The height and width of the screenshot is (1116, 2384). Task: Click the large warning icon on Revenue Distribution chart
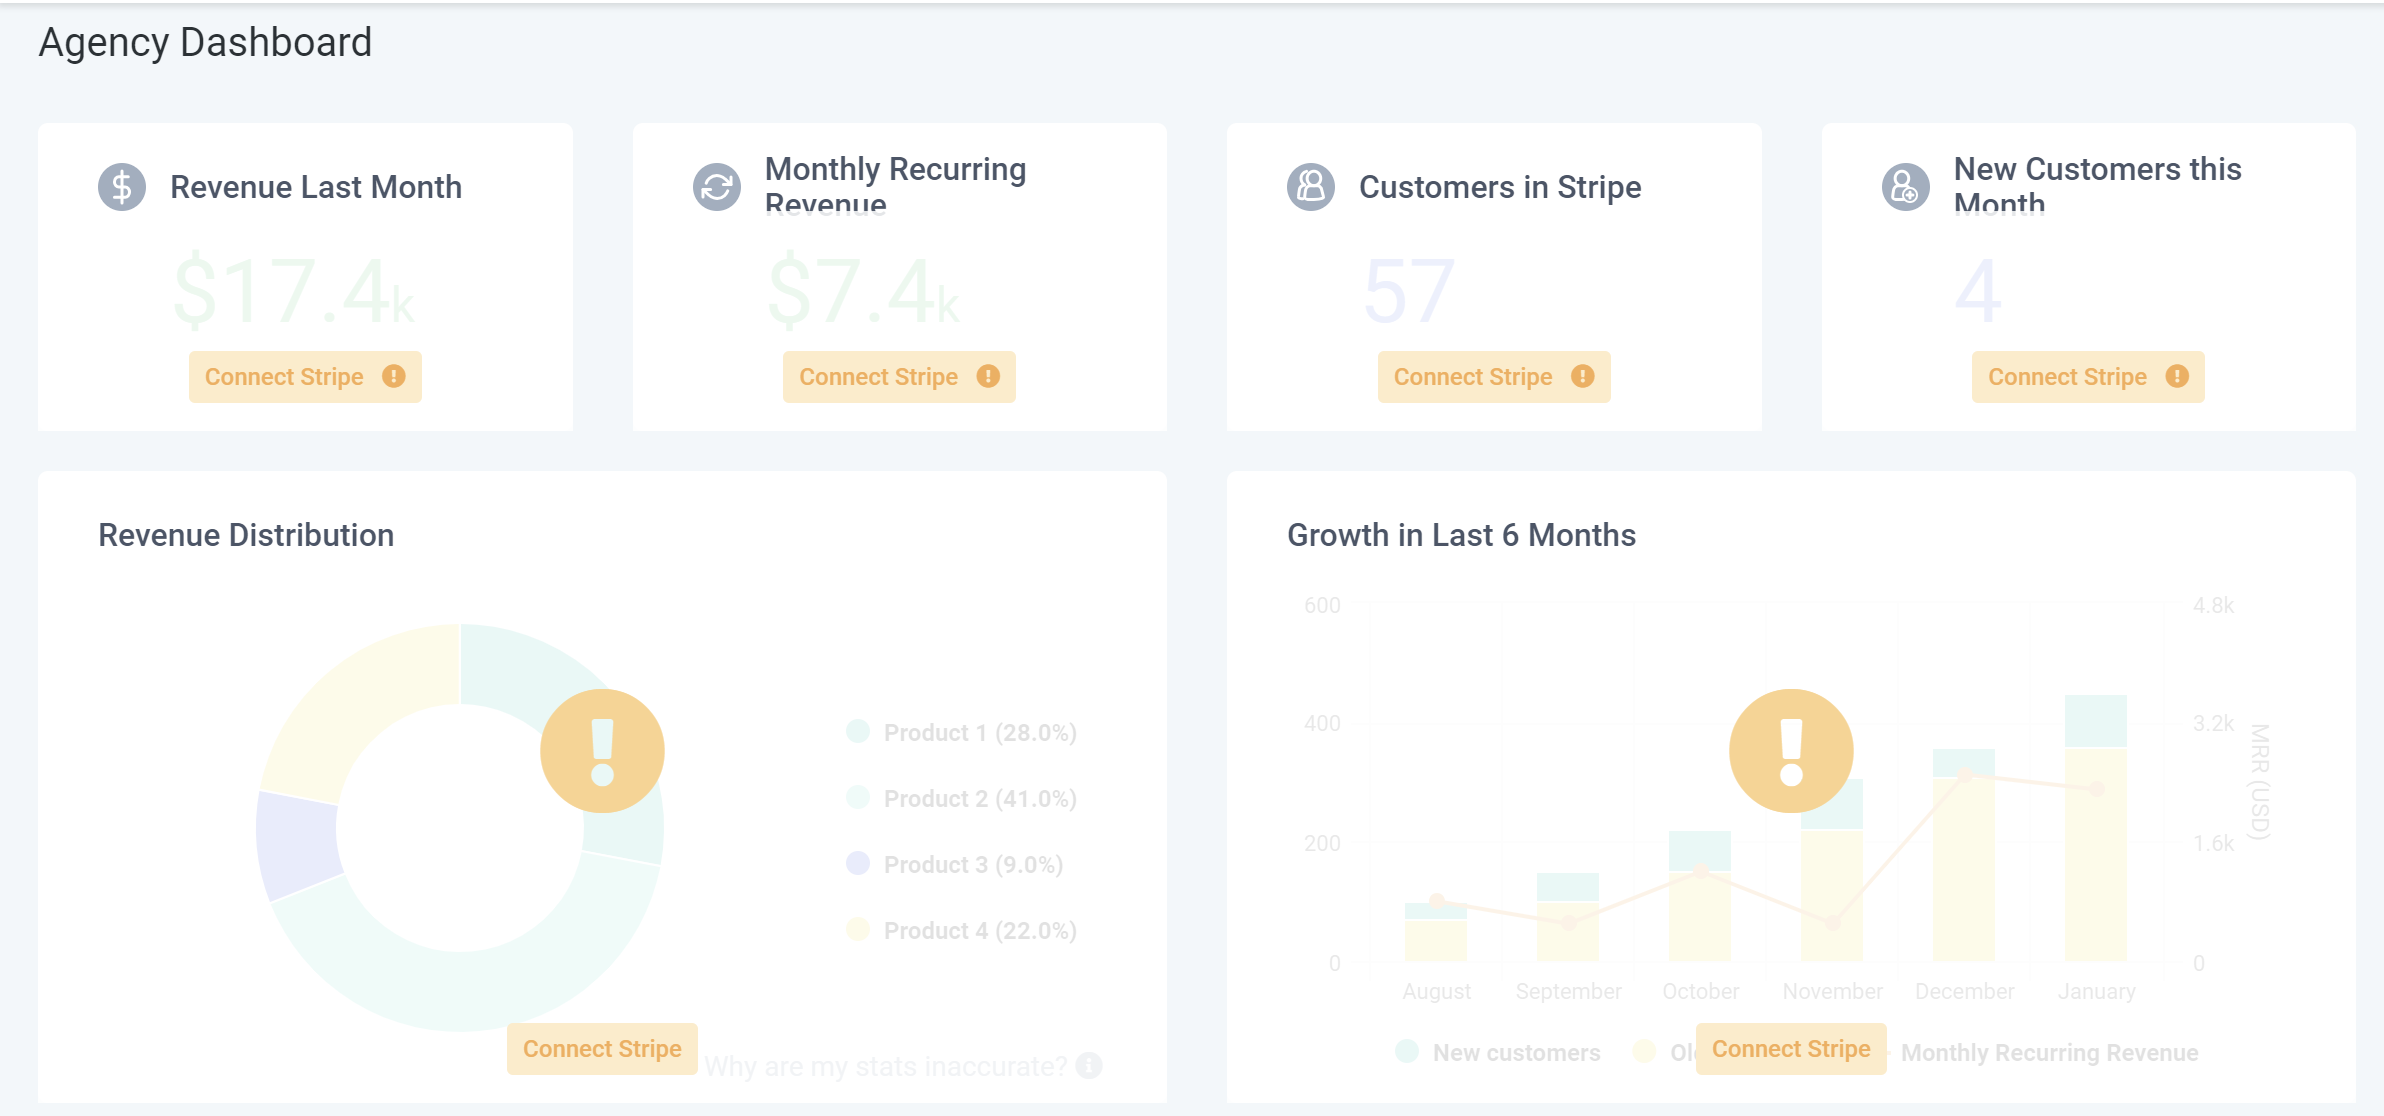click(x=602, y=751)
